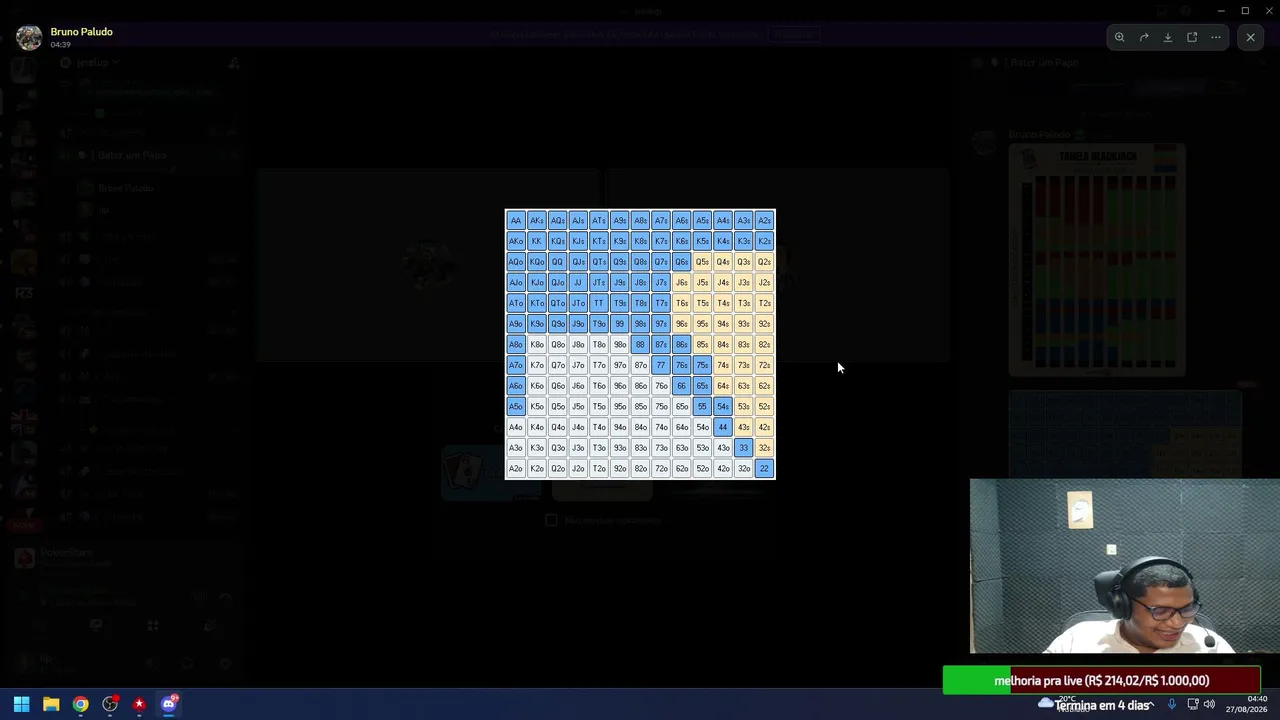Image resolution: width=1280 pixels, height=720 pixels.
Task: Open PokerStars from the taskbar
Action: click(139, 704)
